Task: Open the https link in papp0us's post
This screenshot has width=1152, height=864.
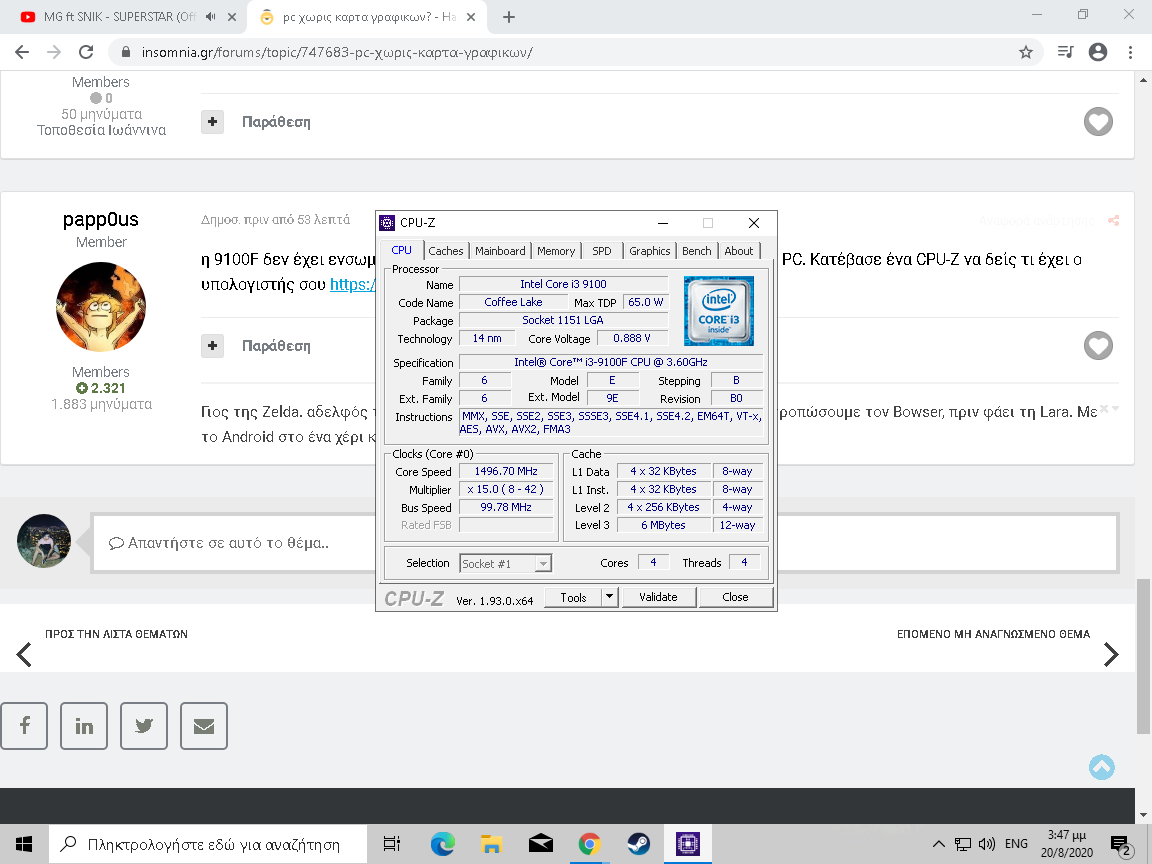Action: click(353, 284)
